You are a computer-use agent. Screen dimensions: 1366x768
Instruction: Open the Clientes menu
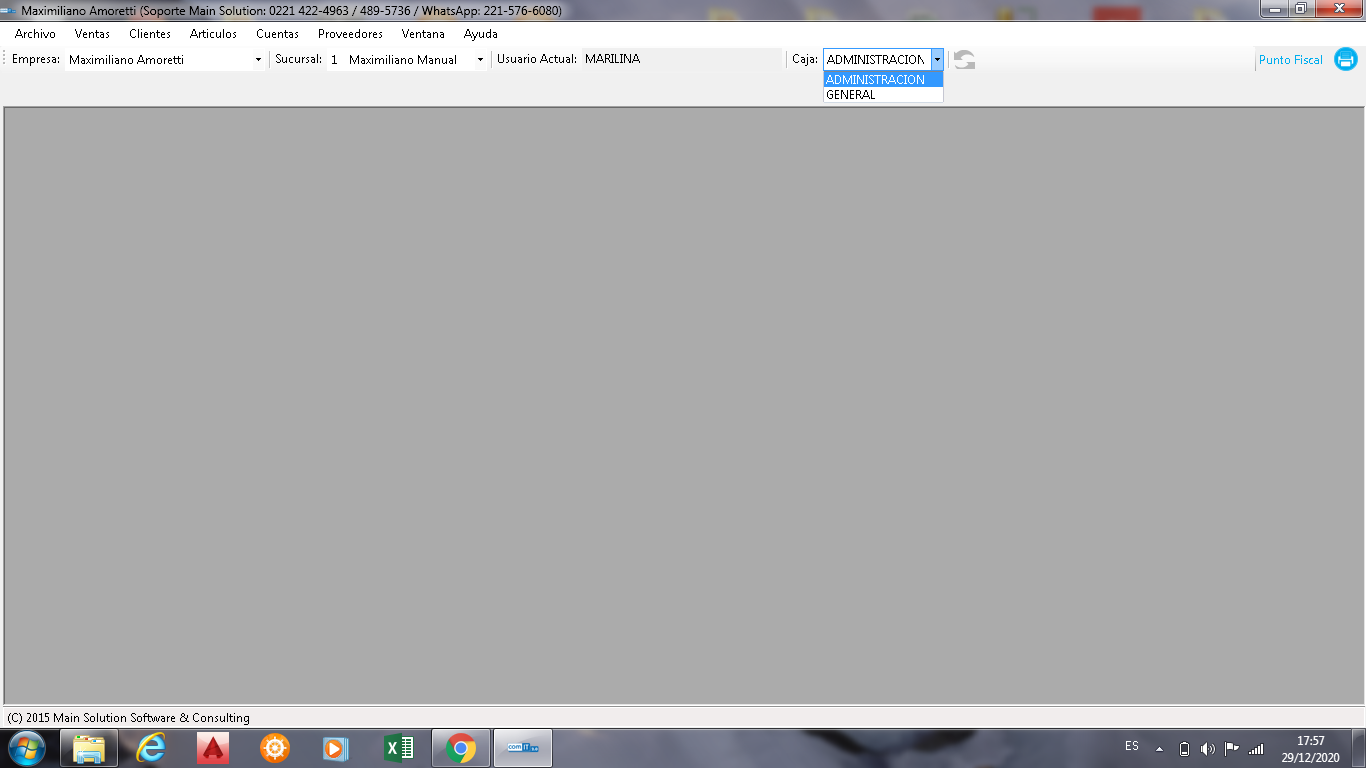click(150, 34)
